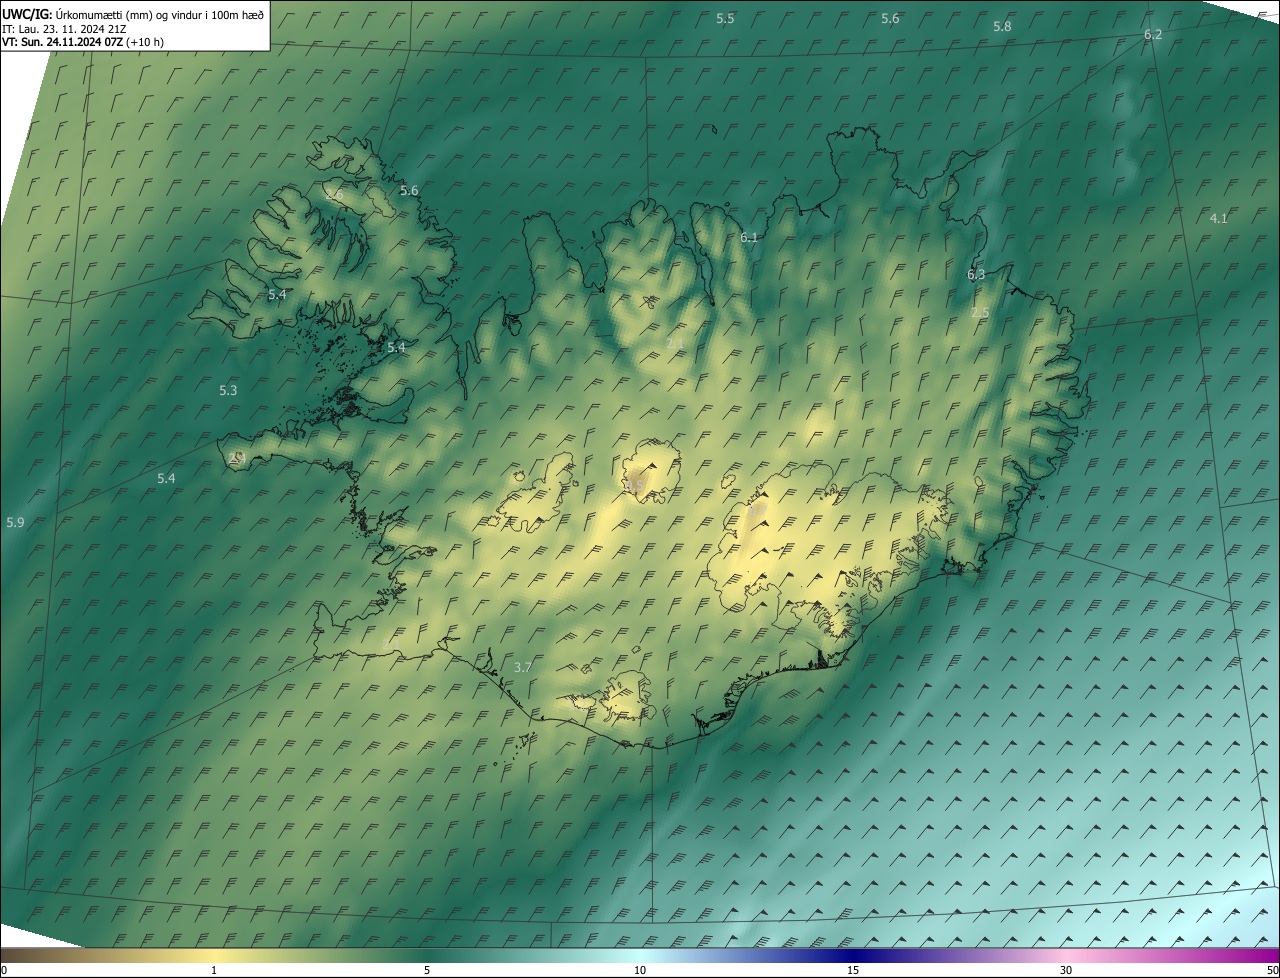The width and height of the screenshot is (1280, 978).
Task: Select the 5.3 value label
Action: [x=228, y=391]
